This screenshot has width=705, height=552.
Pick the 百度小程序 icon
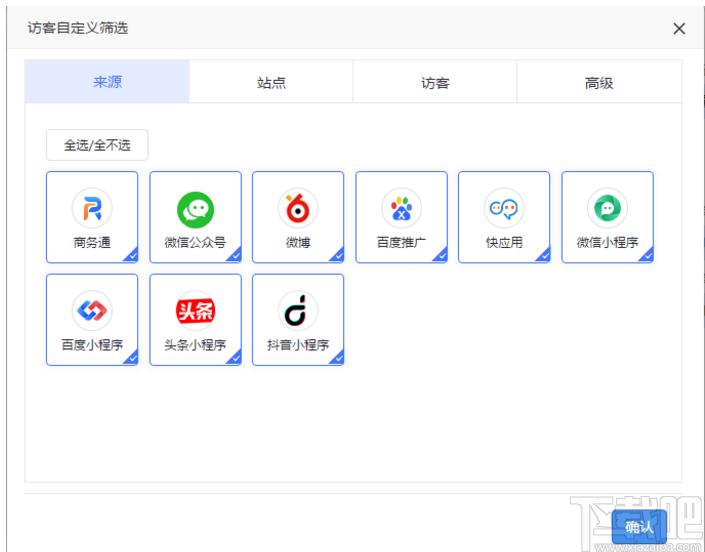(92, 311)
